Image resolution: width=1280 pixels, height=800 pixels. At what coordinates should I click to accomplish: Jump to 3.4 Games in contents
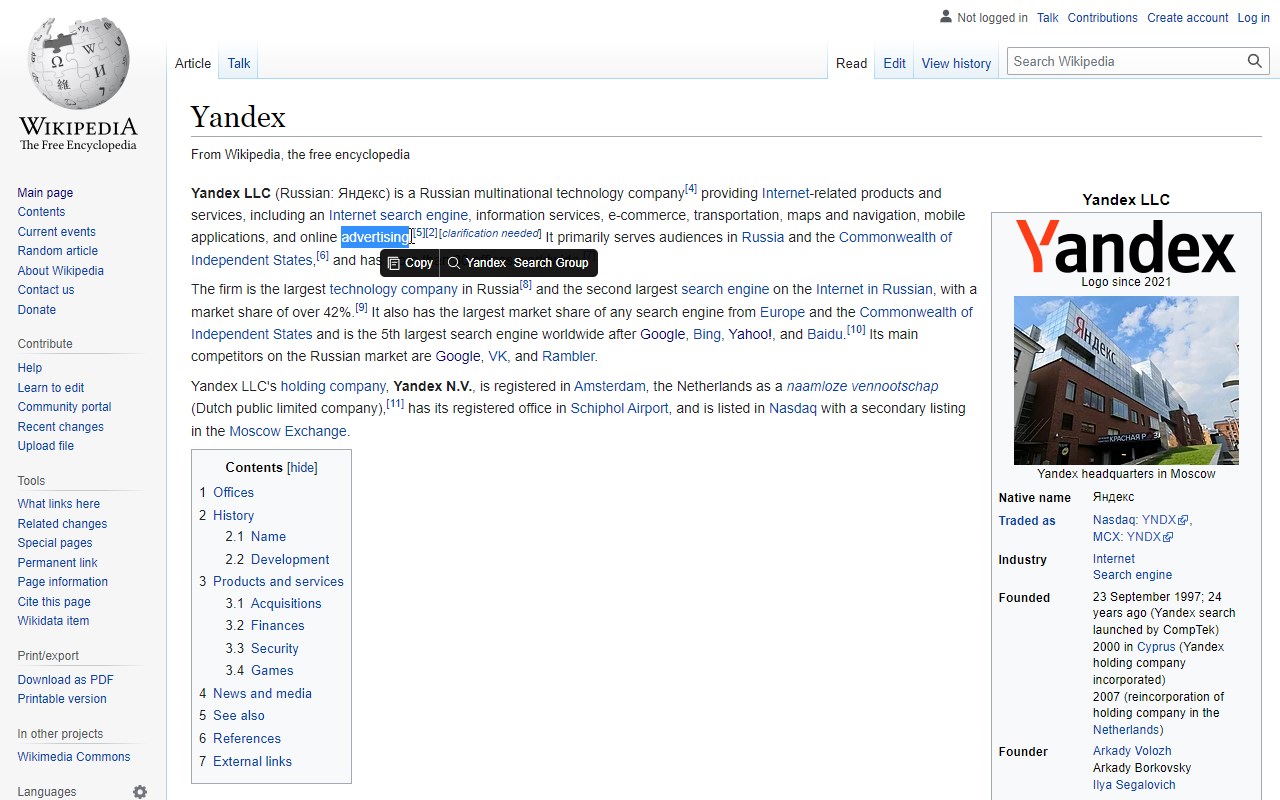(x=272, y=670)
